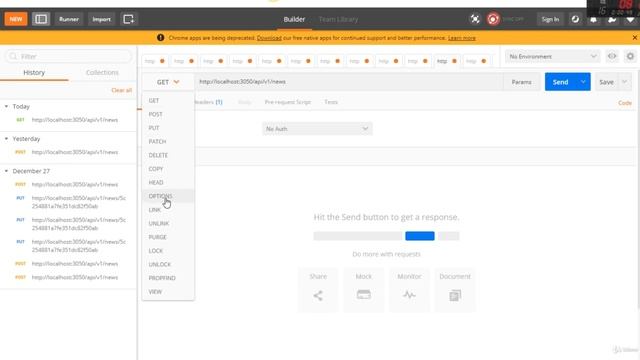Switch to Builder tab
This screenshot has width=640, height=360.
294,19
